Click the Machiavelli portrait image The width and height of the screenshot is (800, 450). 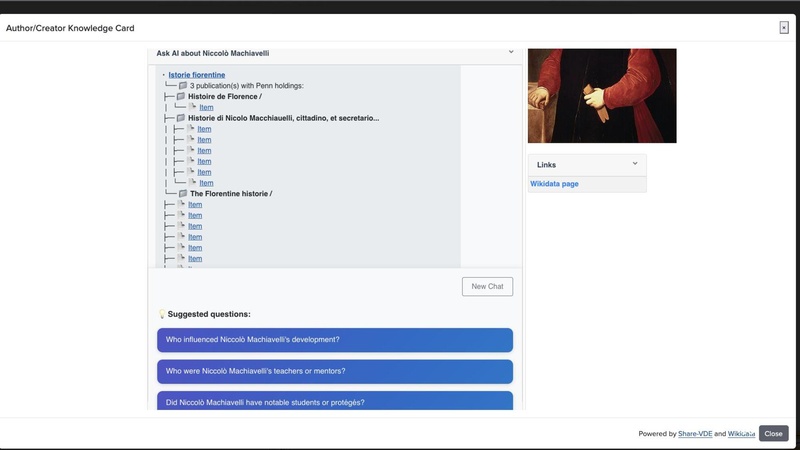(x=602, y=95)
